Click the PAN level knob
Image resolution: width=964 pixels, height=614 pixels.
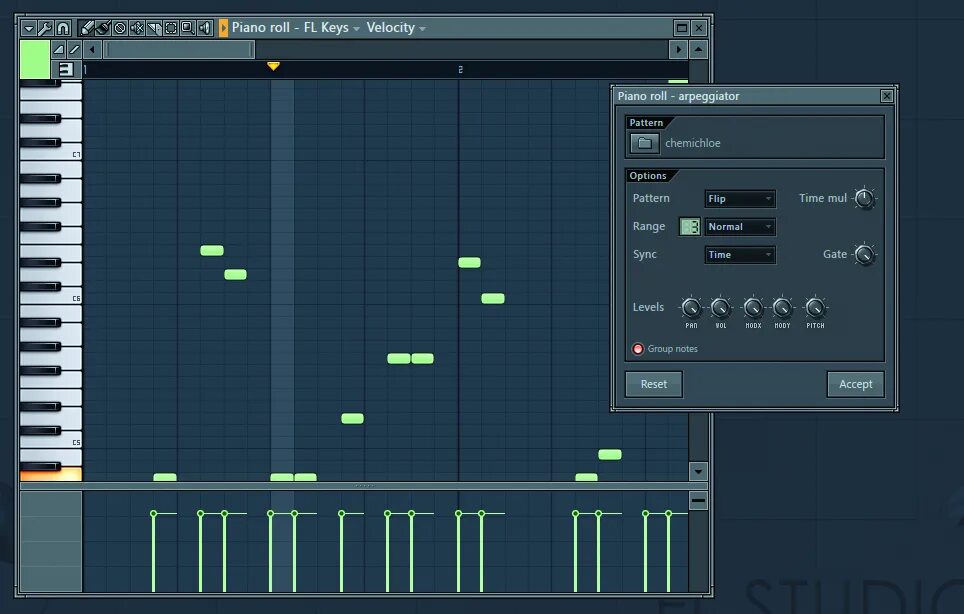691,307
